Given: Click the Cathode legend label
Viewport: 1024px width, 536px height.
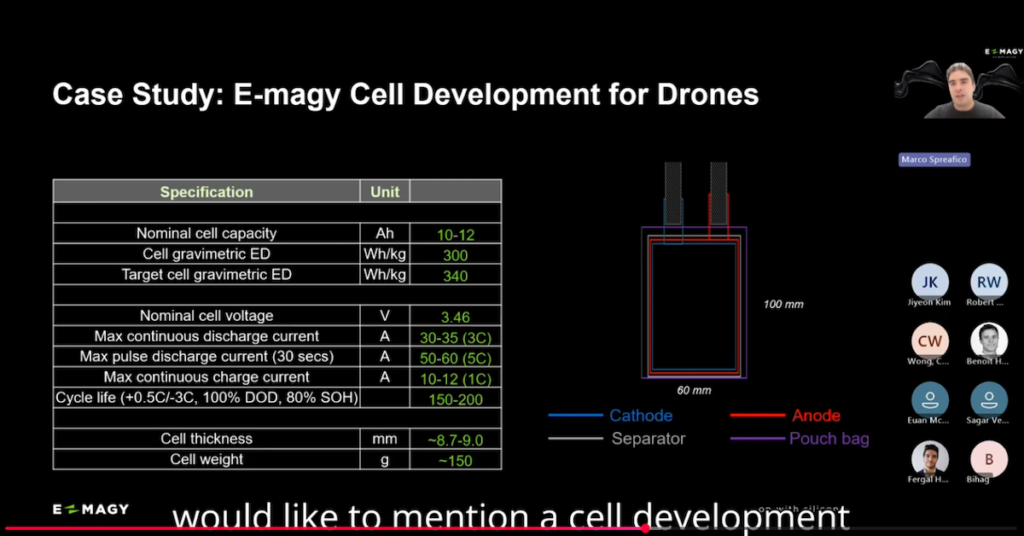Looking at the screenshot, I should coord(641,415).
